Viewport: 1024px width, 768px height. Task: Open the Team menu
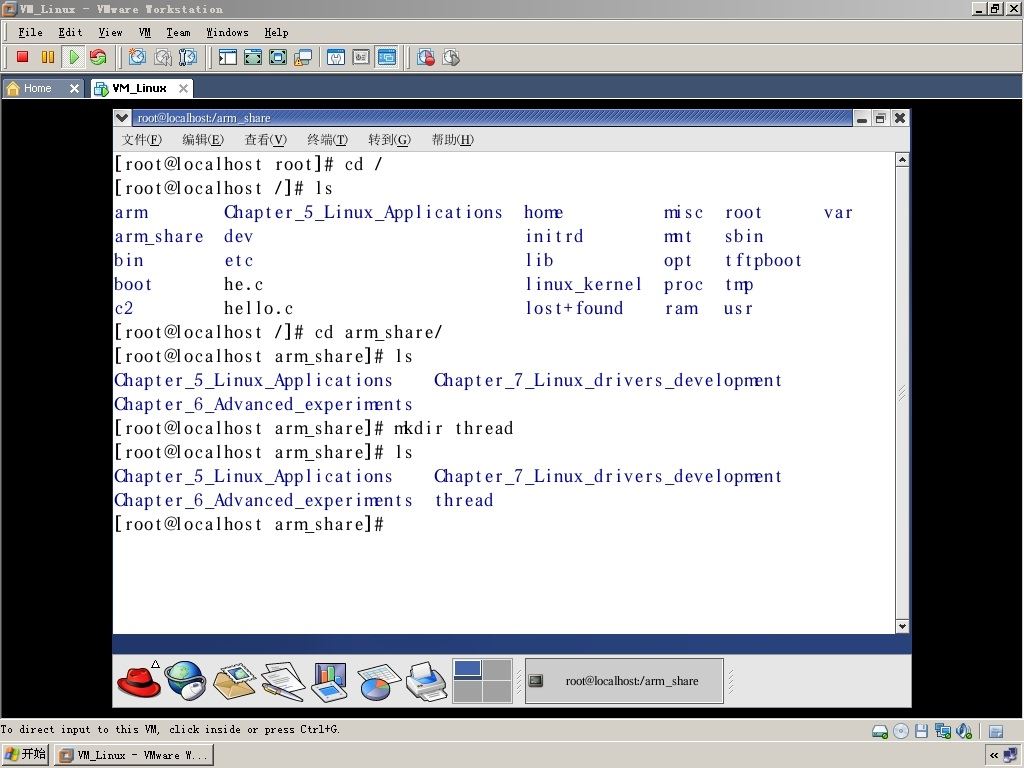[x=178, y=32]
